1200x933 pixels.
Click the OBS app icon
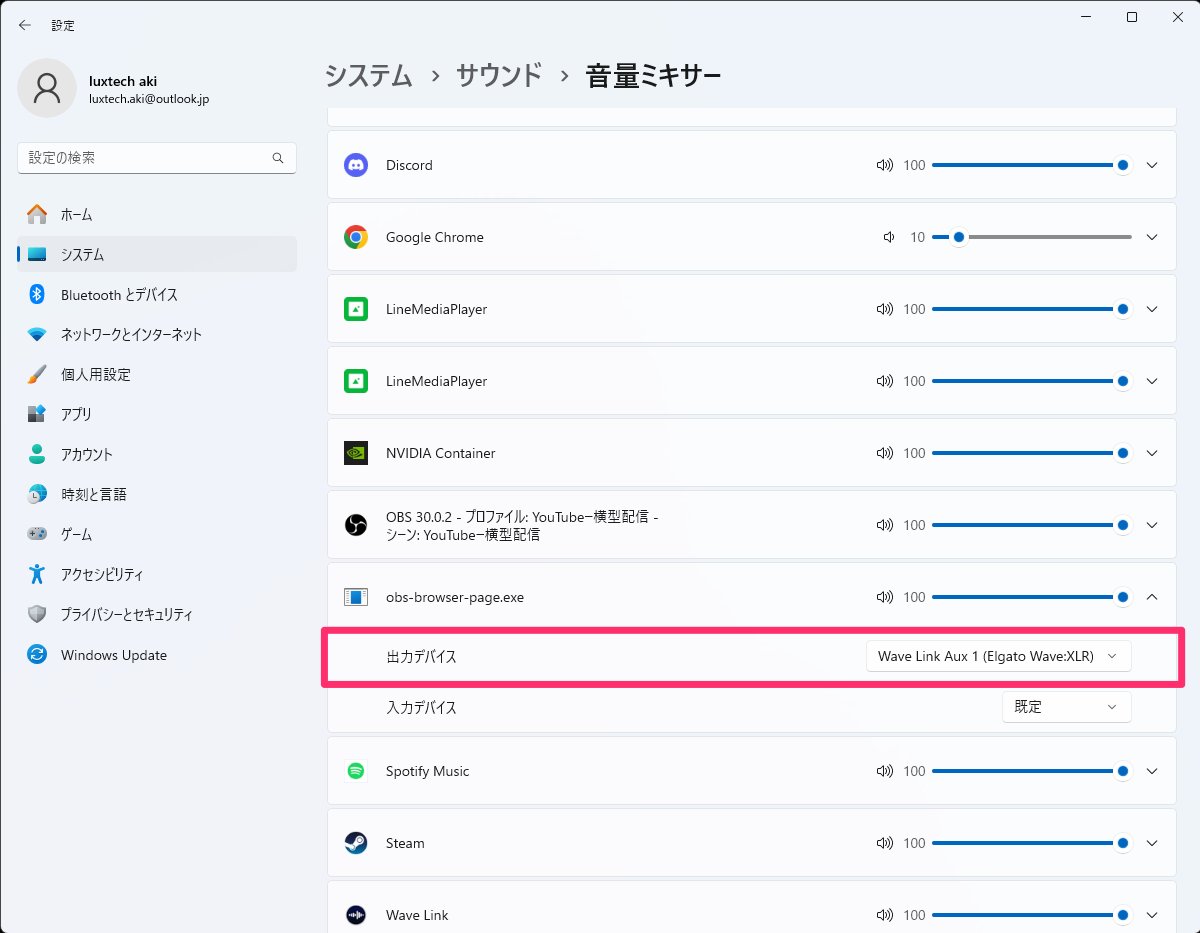[356, 525]
